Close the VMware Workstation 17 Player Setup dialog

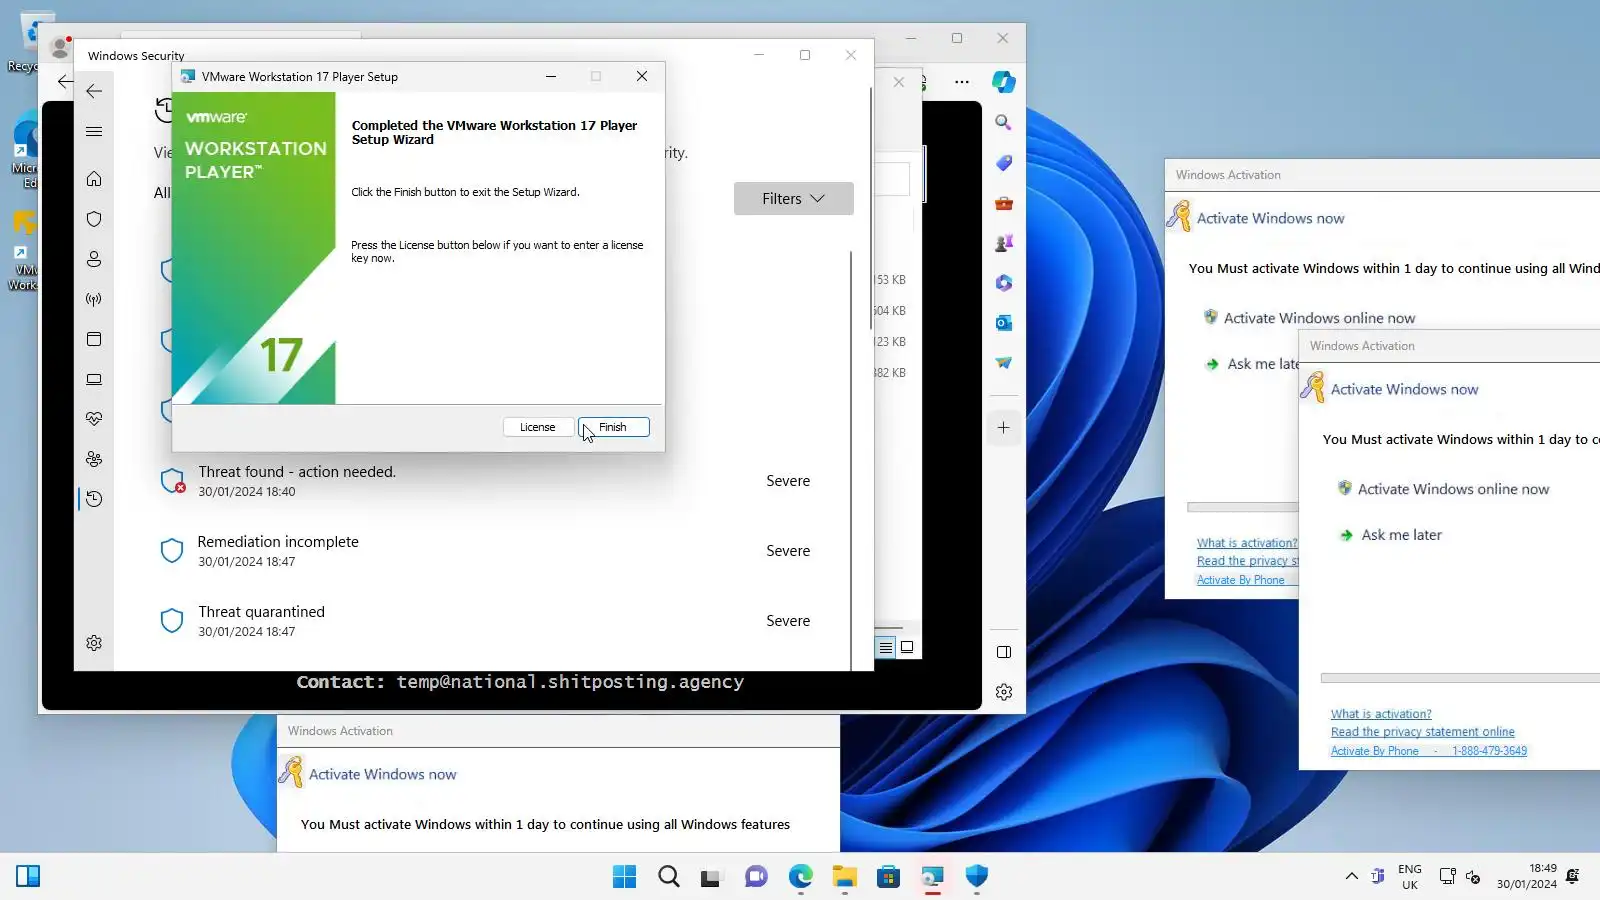(x=642, y=76)
